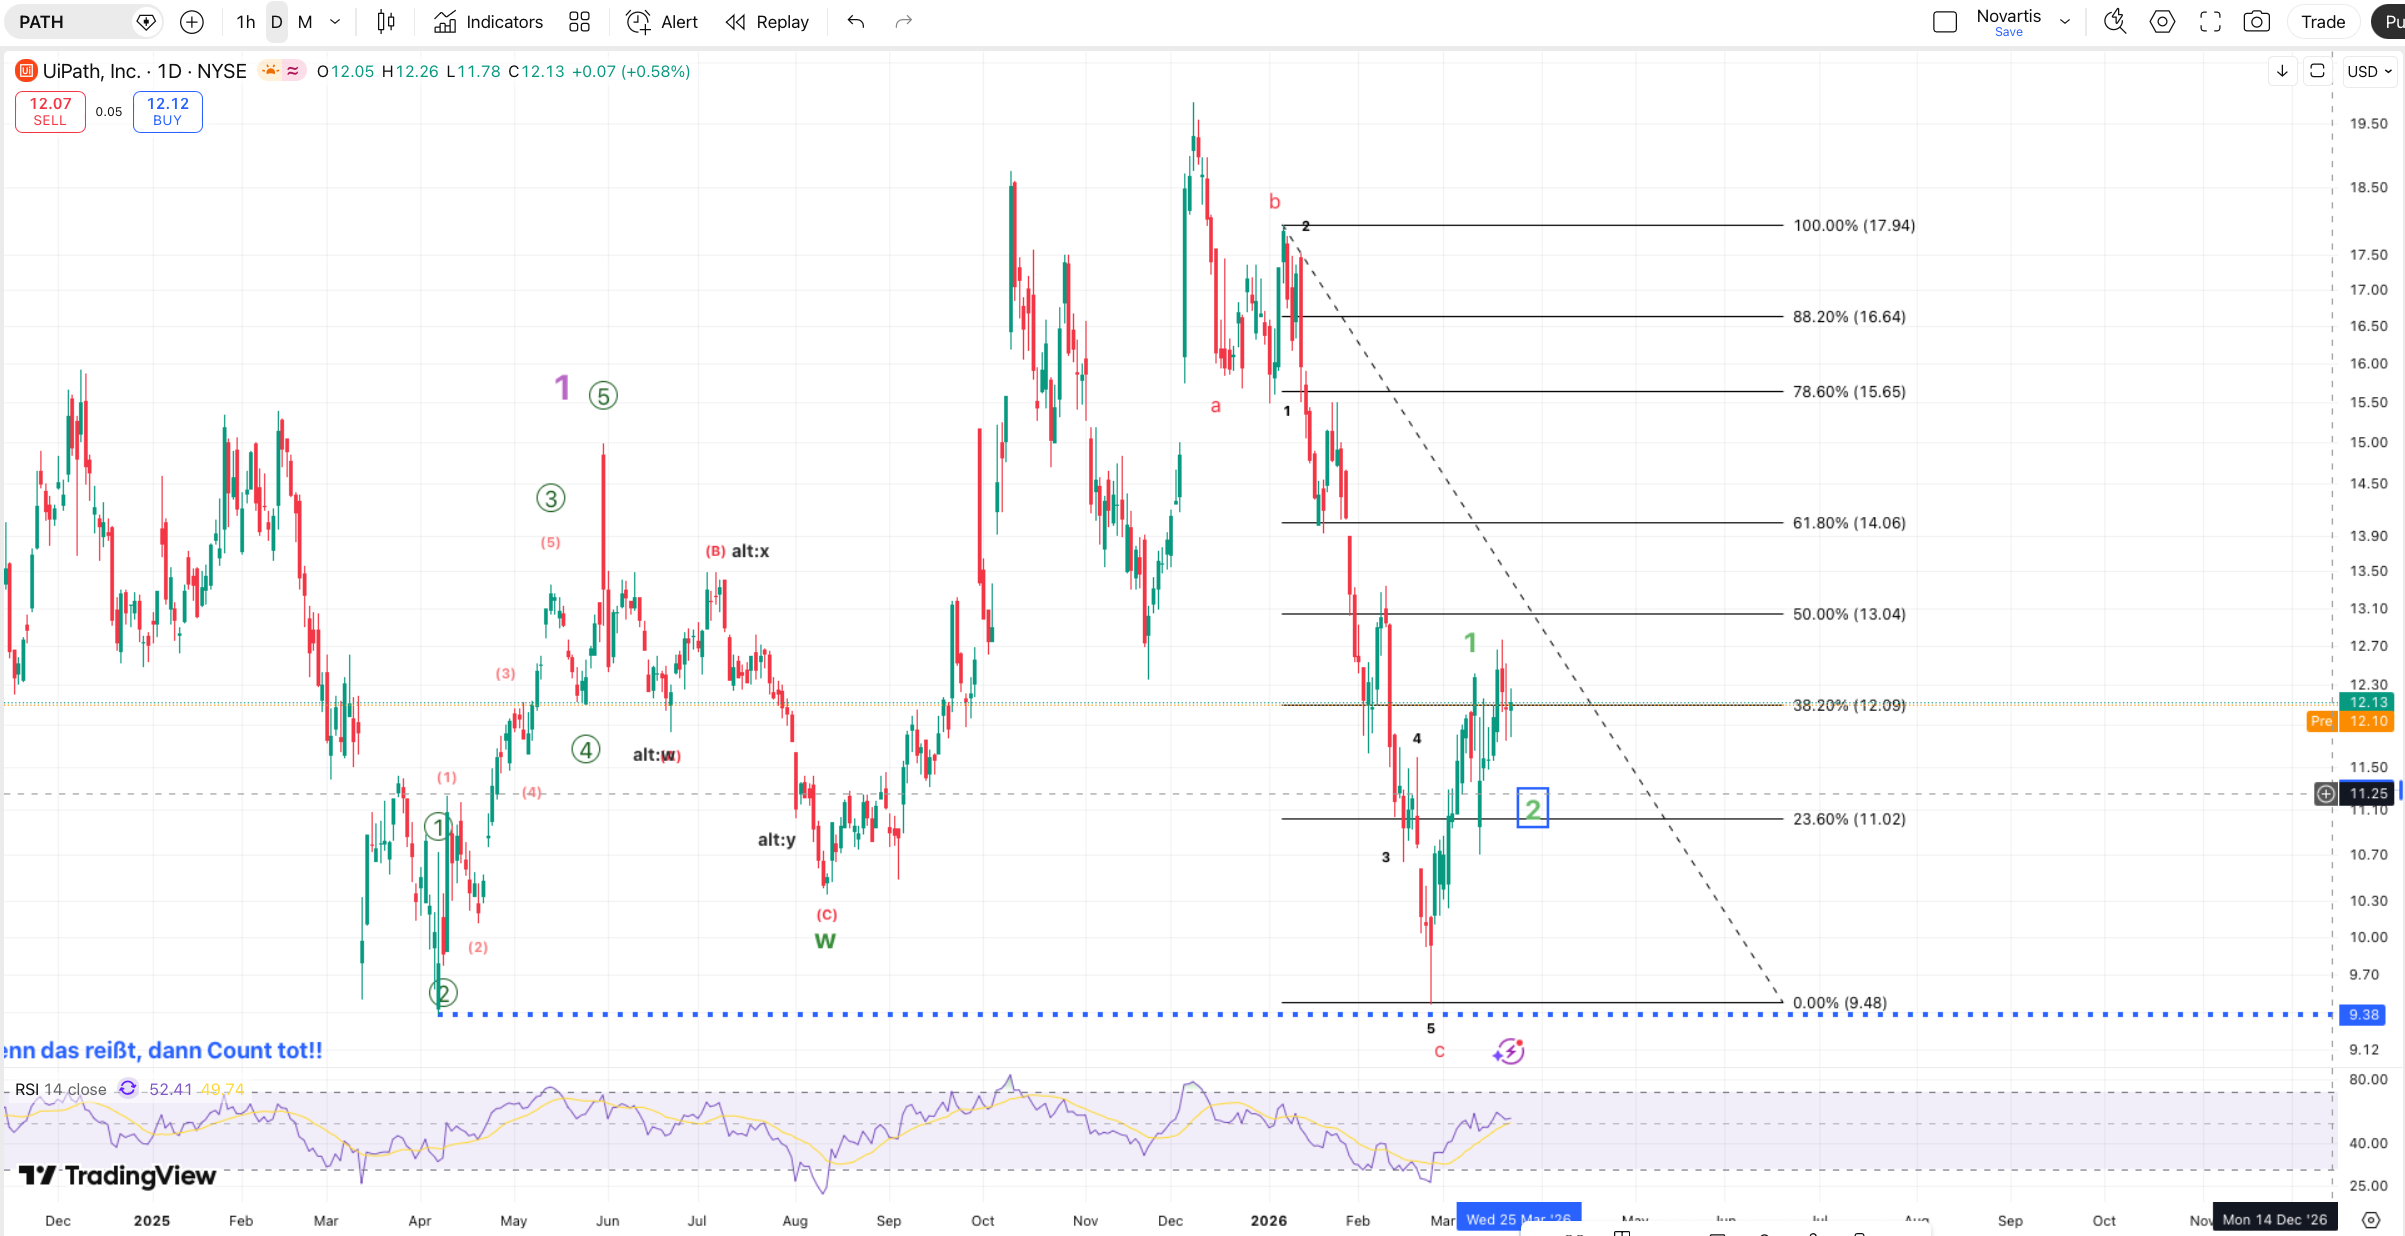Undo last chart action
Viewport: 2405px width, 1236px height.
click(855, 22)
